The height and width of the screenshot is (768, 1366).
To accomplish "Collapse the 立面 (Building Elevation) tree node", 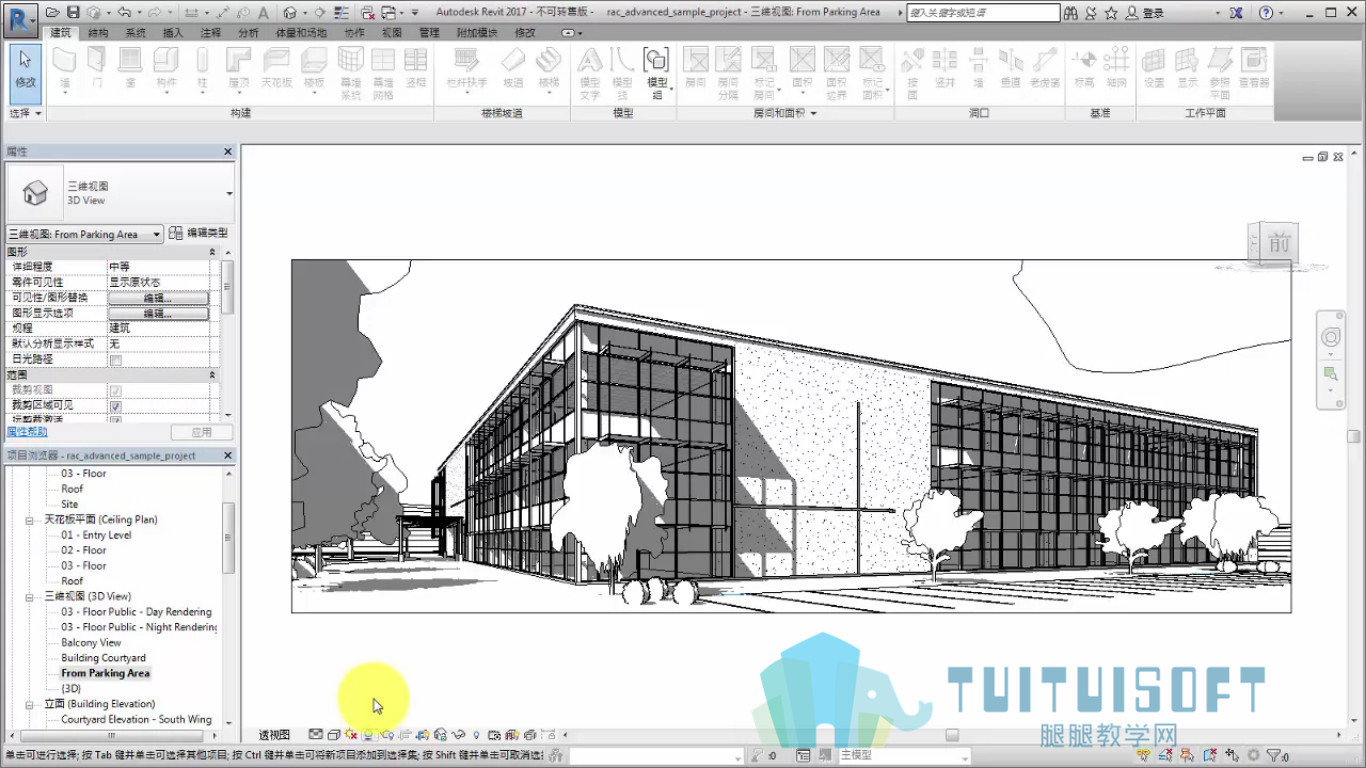I will [30, 704].
